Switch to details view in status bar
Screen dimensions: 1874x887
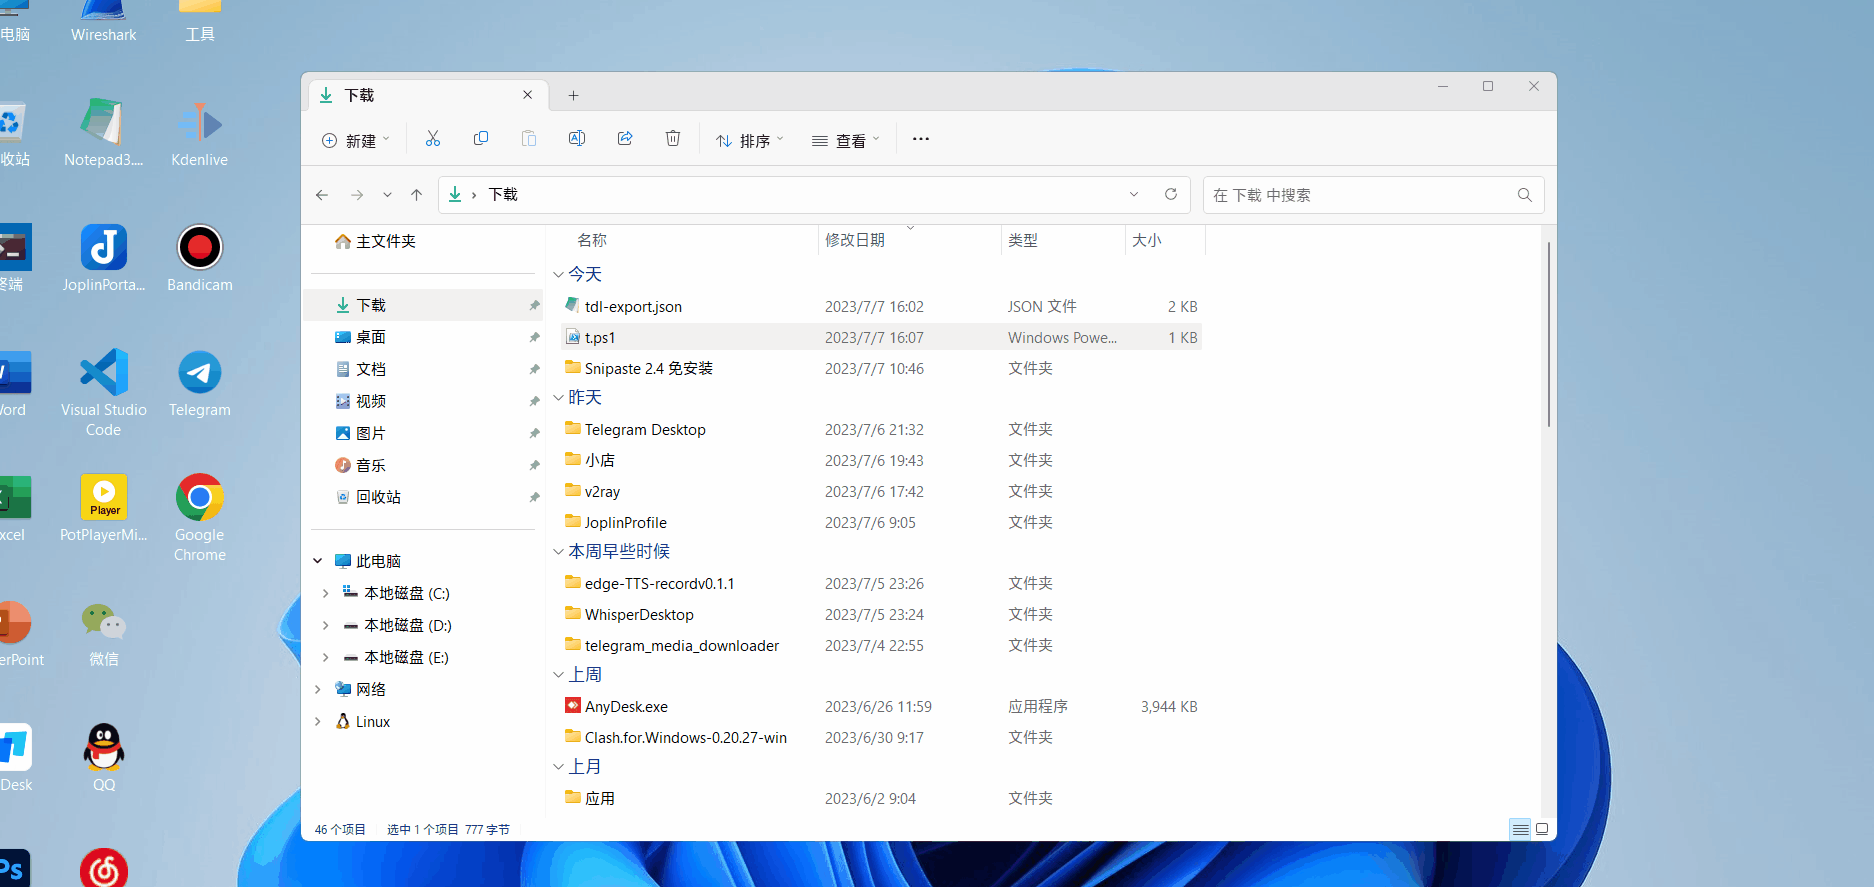1520,829
